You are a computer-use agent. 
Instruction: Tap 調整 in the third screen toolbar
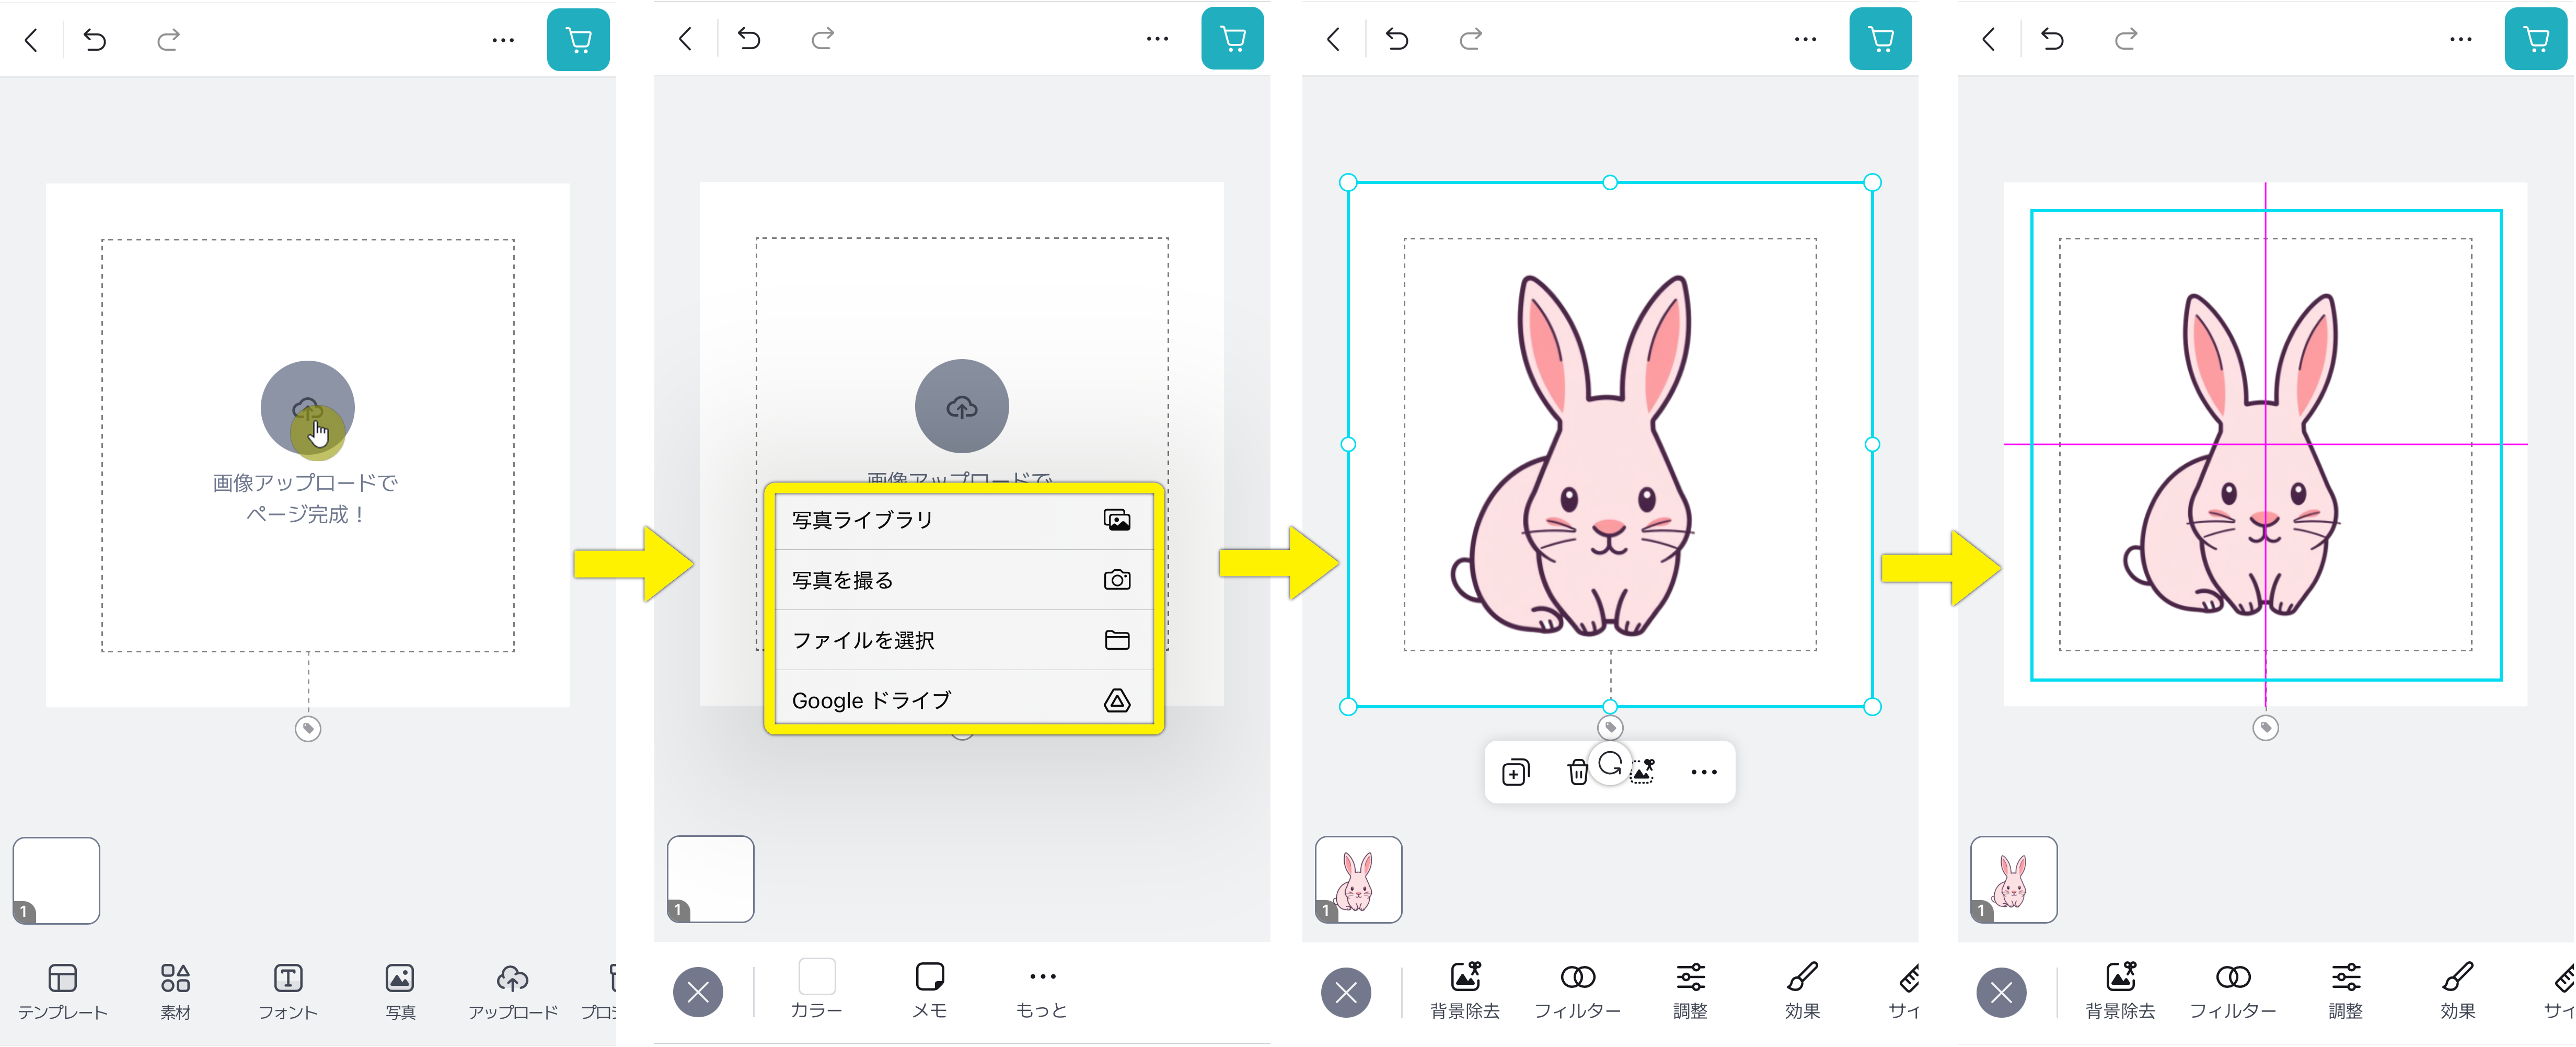tap(1690, 990)
